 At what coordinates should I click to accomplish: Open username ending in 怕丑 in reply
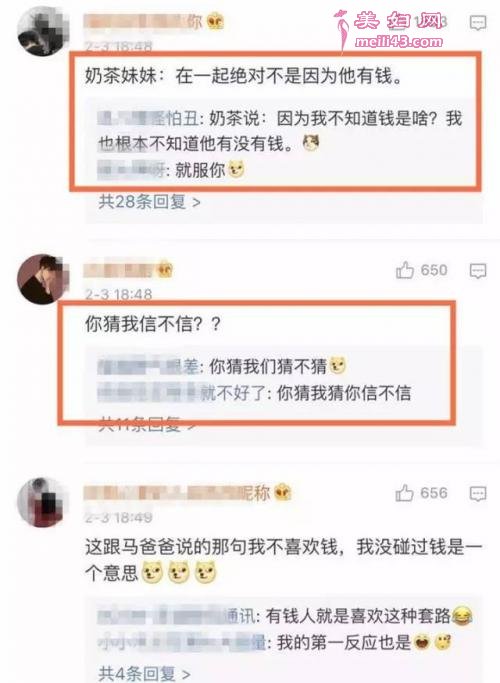(x=150, y=118)
